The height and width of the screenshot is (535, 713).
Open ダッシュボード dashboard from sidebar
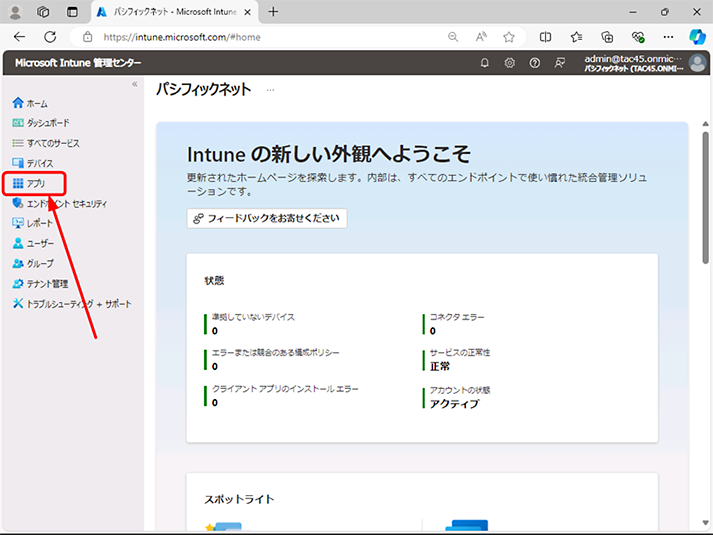click(41, 123)
